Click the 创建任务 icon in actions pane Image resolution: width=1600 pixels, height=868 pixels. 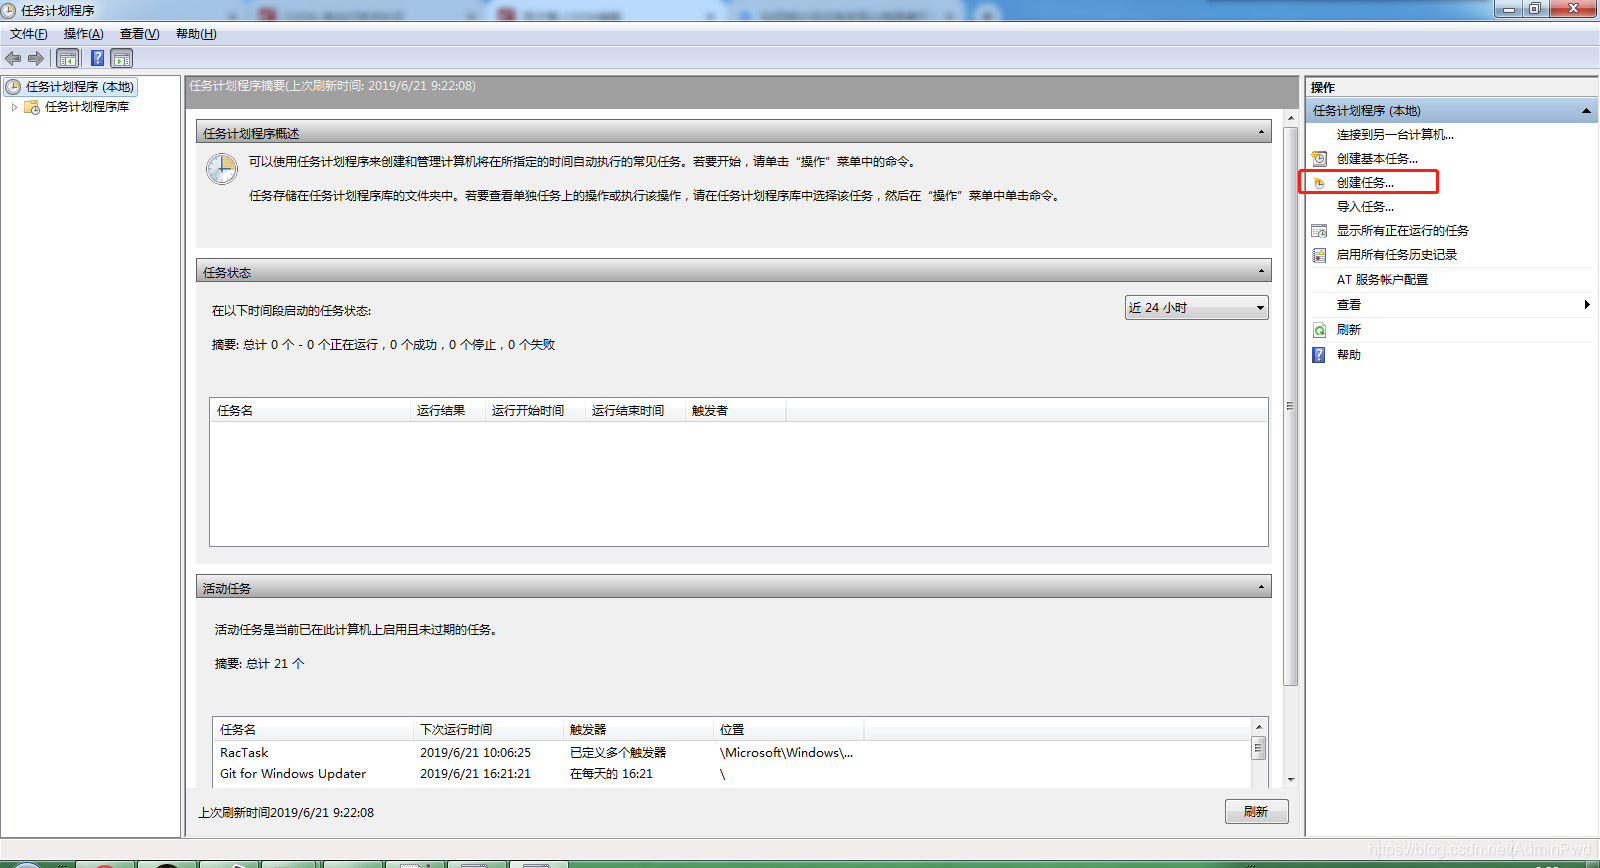1319,183
